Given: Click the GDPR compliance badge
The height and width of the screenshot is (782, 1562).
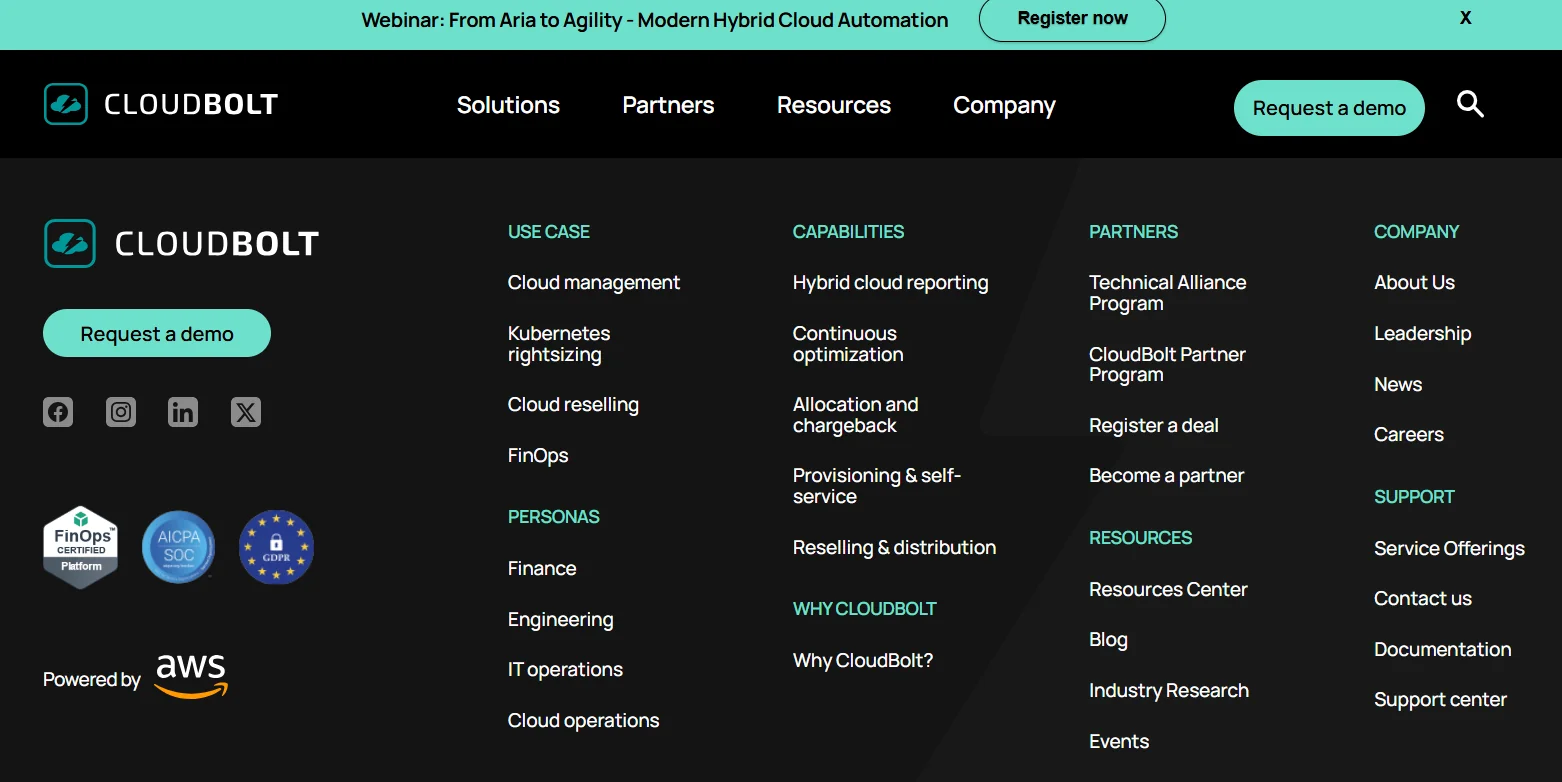Looking at the screenshot, I should (x=276, y=547).
